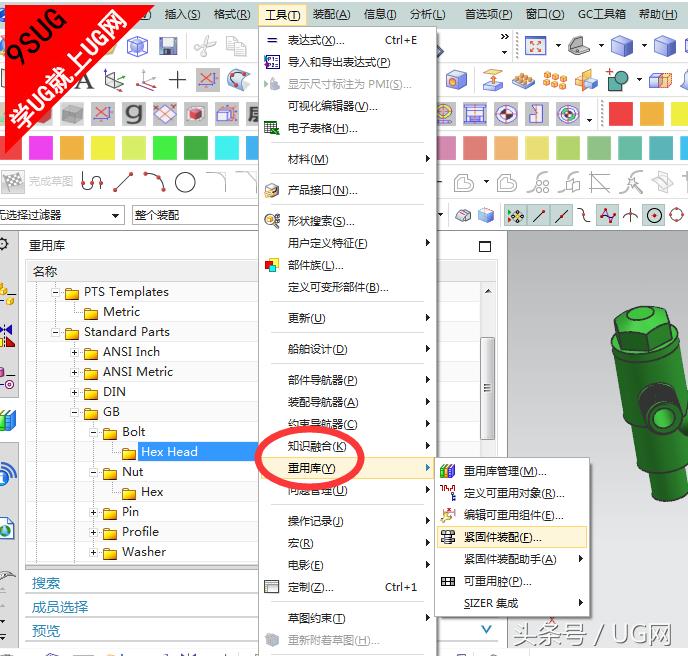Click the Shape Search icon
This screenshot has height=656, width=688.
click(x=272, y=220)
